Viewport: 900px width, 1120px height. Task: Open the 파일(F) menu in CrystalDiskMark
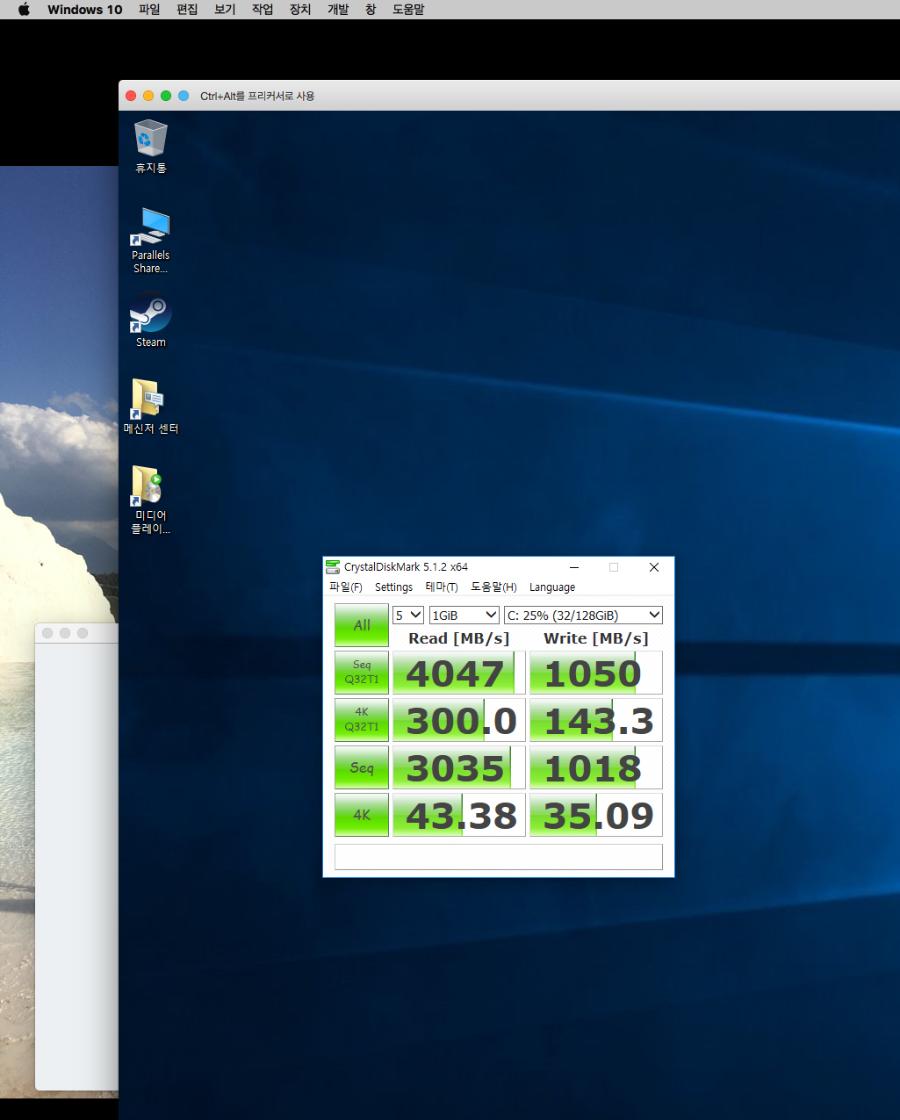[x=346, y=587]
